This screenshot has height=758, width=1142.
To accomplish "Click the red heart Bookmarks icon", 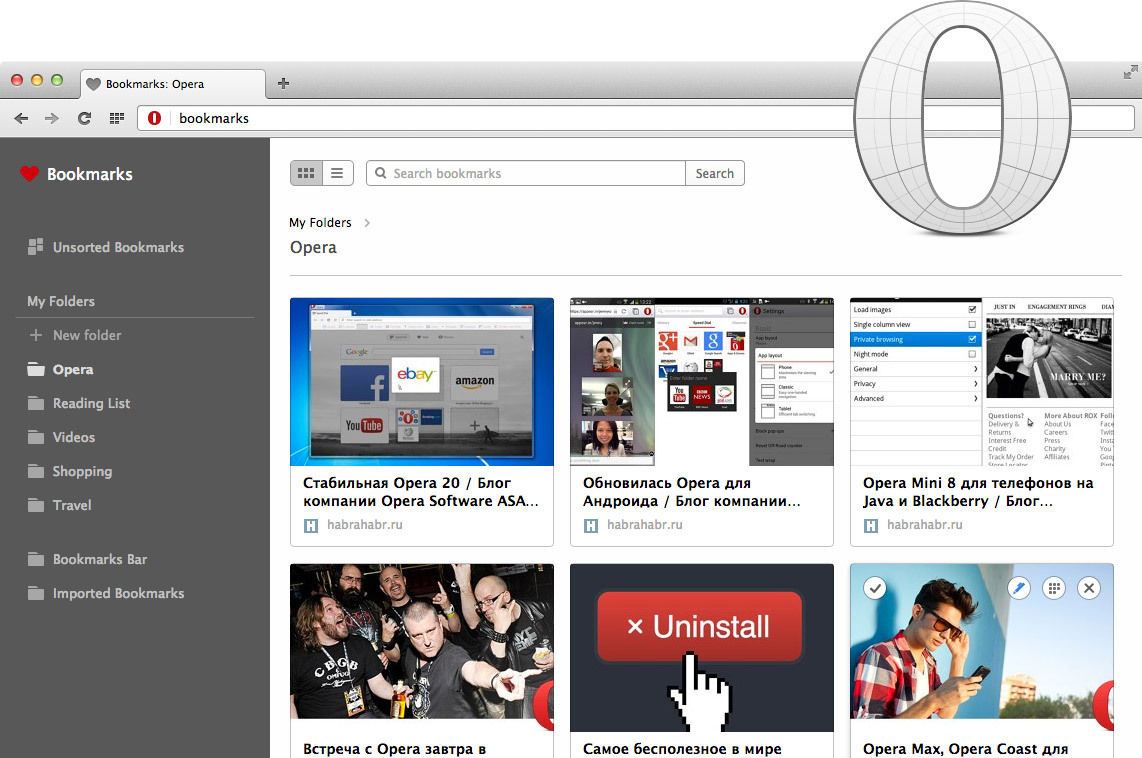I will pos(29,174).
